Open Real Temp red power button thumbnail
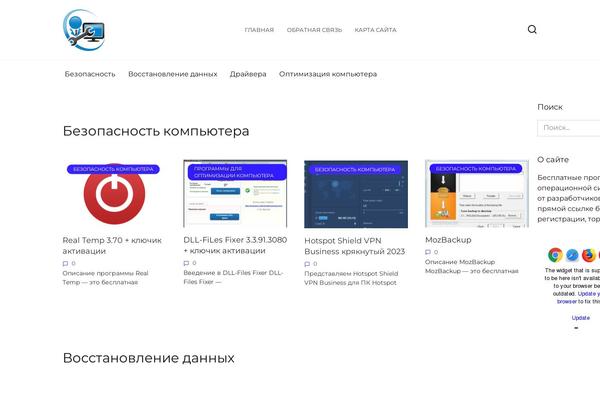This screenshot has height=400, width=600. (x=114, y=194)
